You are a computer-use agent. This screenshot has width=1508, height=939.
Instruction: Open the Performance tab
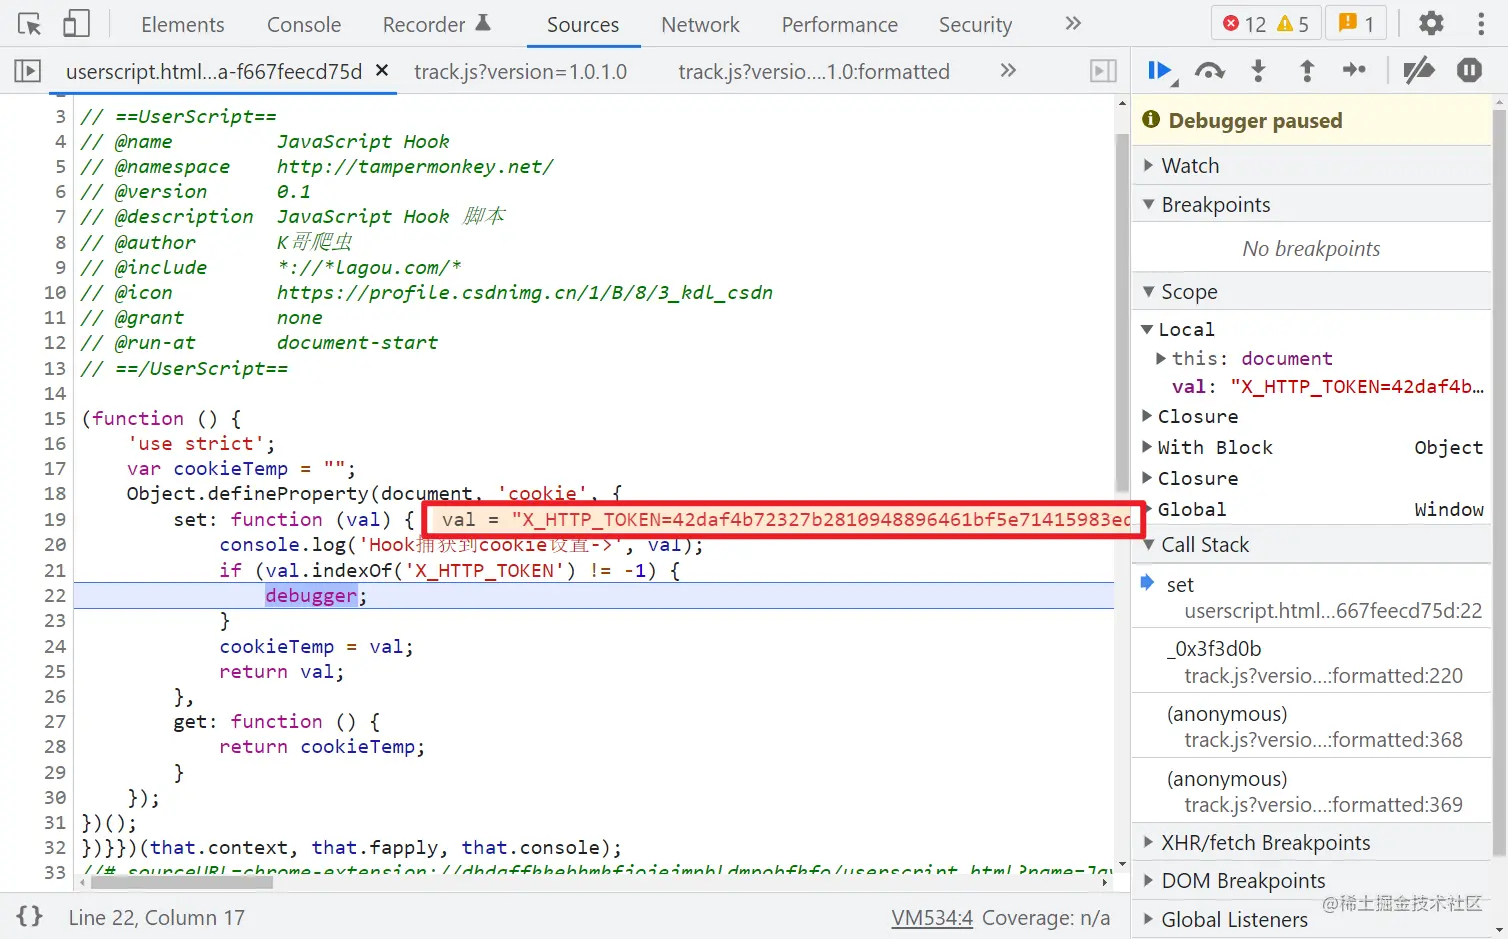coord(840,24)
